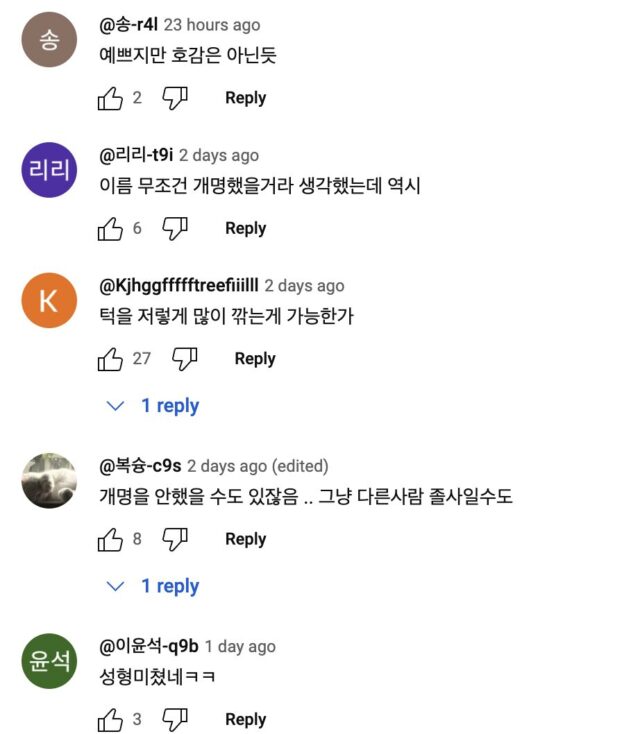Reply to @리리-t9i's comment
Screen dimensions: 640x734
click(x=245, y=229)
